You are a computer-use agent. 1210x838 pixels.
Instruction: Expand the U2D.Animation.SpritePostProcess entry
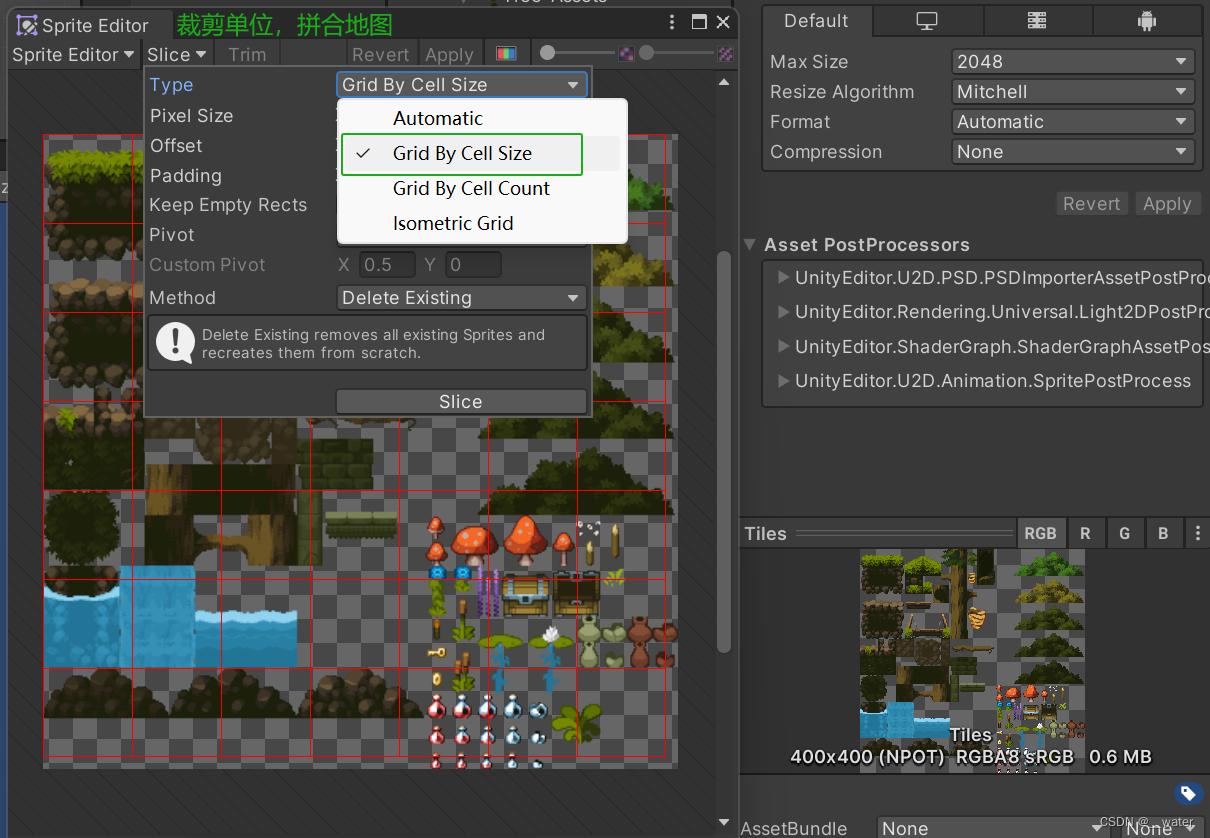[x=785, y=380]
